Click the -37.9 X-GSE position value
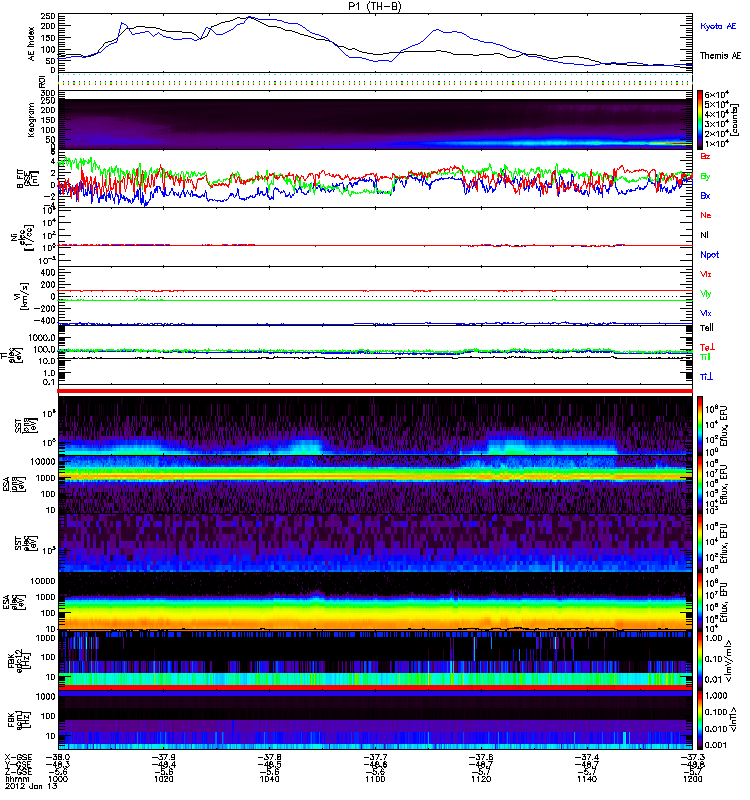750x800 pixels. tap(164, 758)
